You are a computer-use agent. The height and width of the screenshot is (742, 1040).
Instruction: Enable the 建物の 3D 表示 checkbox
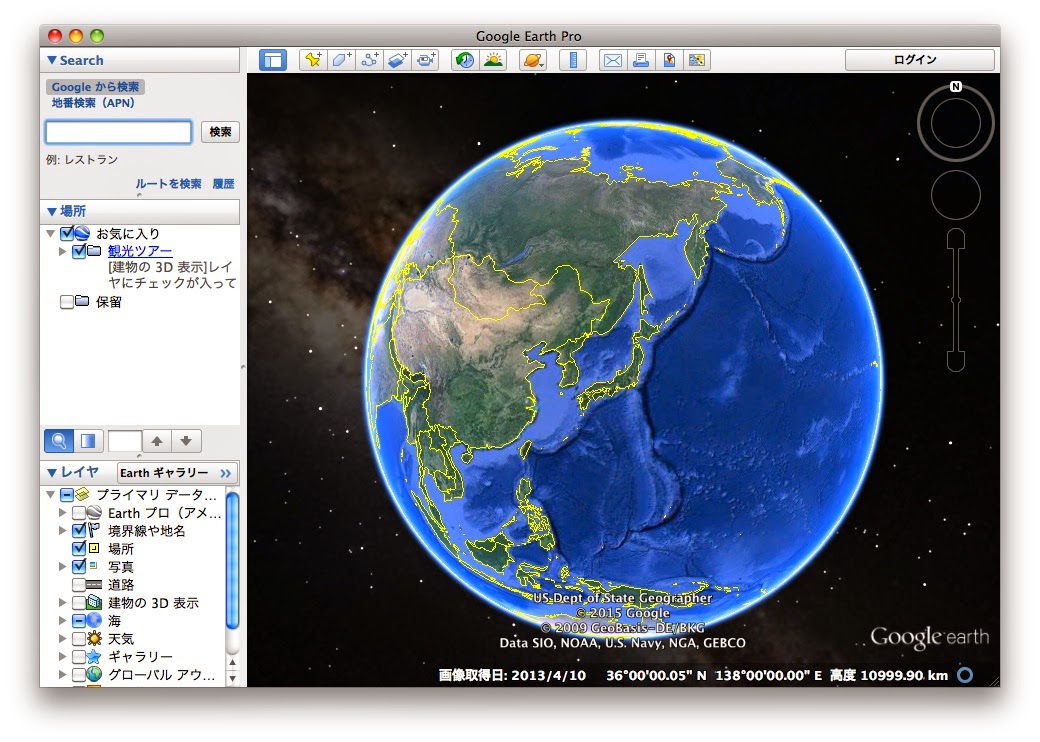(78, 603)
